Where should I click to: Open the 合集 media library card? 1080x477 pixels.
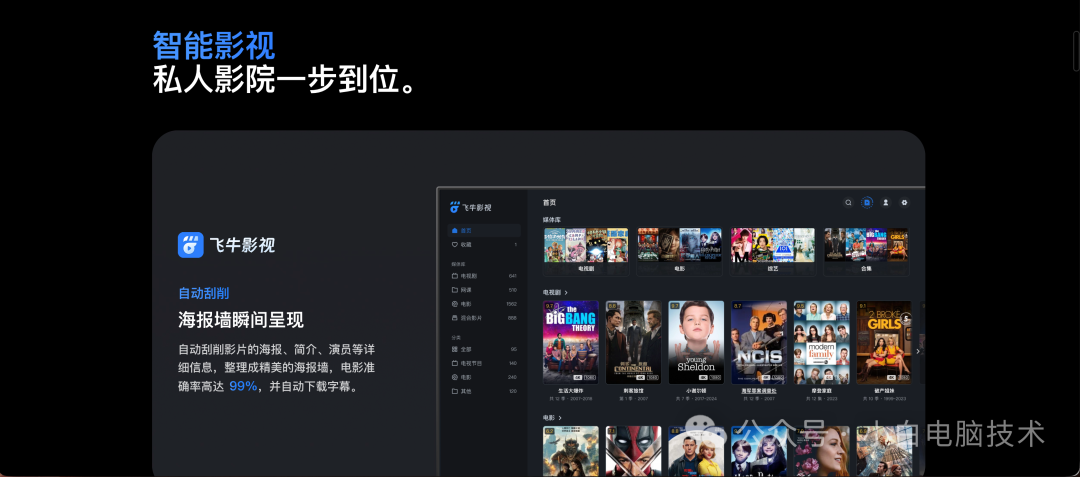[x=866, y=251]
